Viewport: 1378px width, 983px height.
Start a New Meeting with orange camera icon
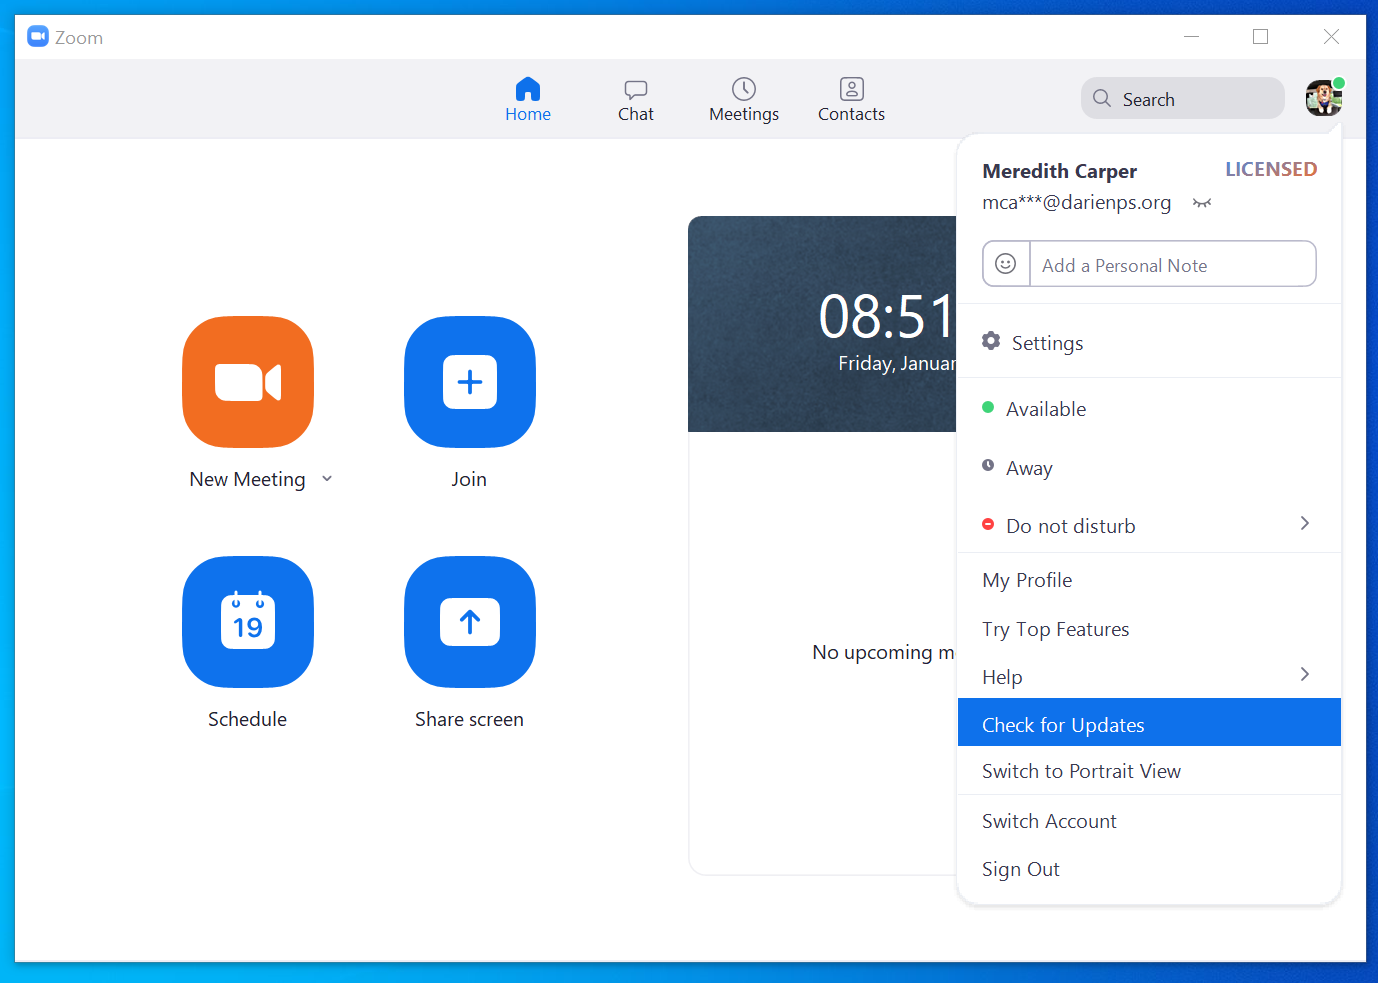(x=248, y=382)
